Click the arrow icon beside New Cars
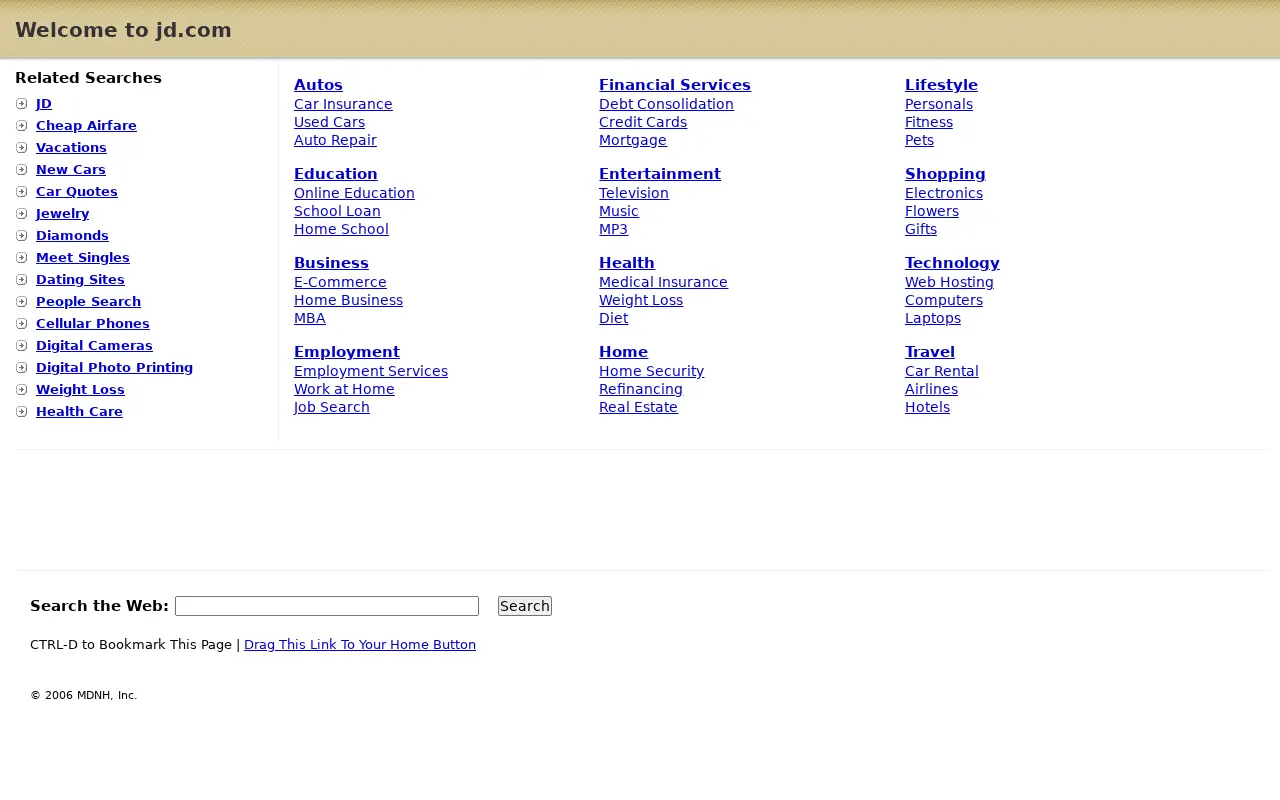This screenshot has width=1280, height=800. click(x=22, y=170)
